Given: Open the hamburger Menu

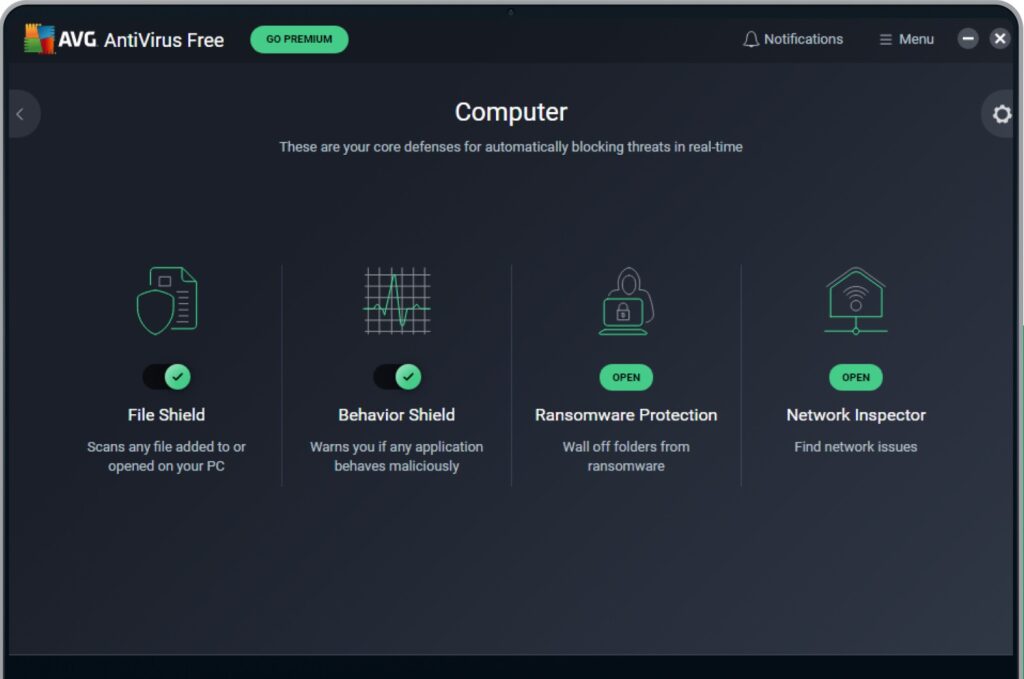Looking at the screenshot, I should [906, 39].
